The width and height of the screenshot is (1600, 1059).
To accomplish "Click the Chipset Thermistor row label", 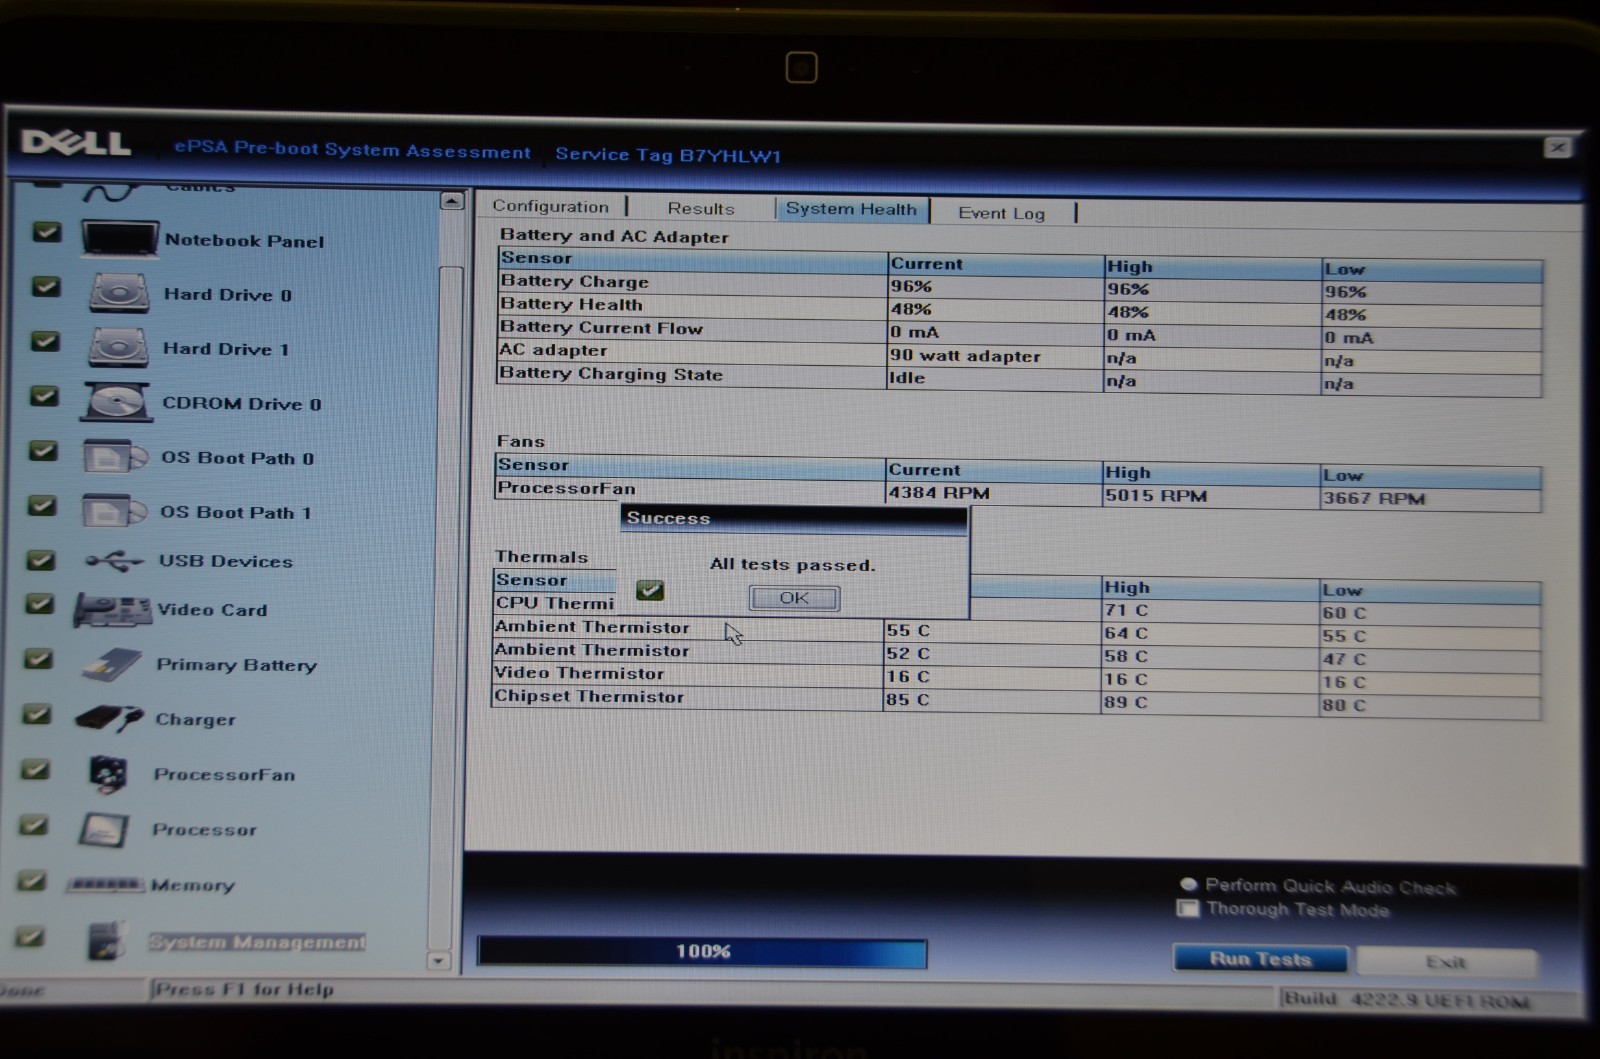I will [589, 696].
